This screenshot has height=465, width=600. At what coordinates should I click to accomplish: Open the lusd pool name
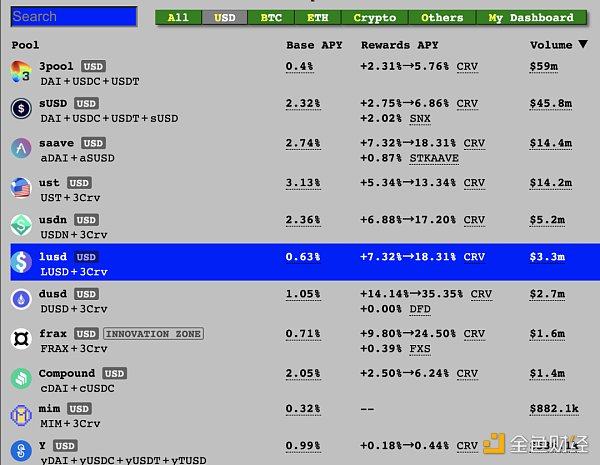click(x=53, y=257)
